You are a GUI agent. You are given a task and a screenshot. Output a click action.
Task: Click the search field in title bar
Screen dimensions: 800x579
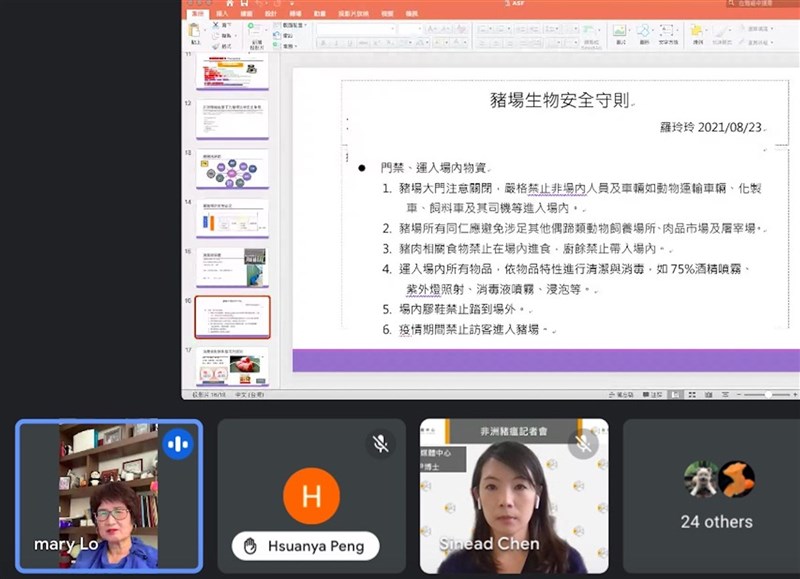[x=763, y=3]
